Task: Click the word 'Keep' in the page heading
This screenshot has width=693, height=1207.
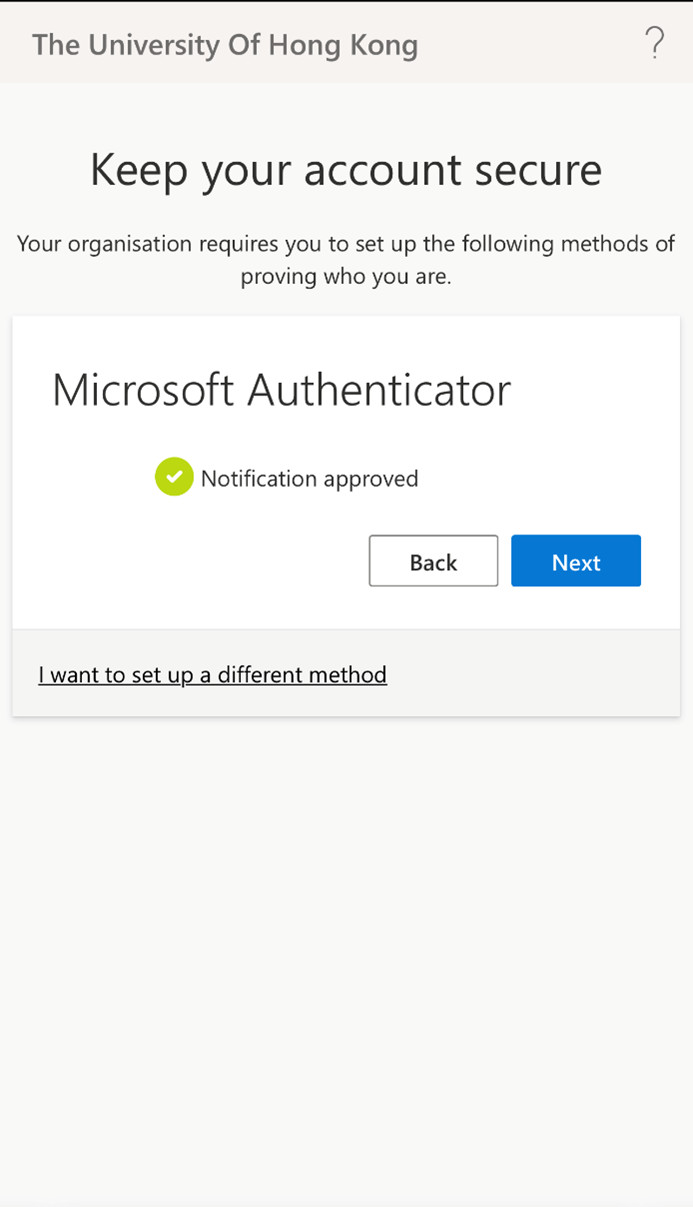Action: click(139, 169)
